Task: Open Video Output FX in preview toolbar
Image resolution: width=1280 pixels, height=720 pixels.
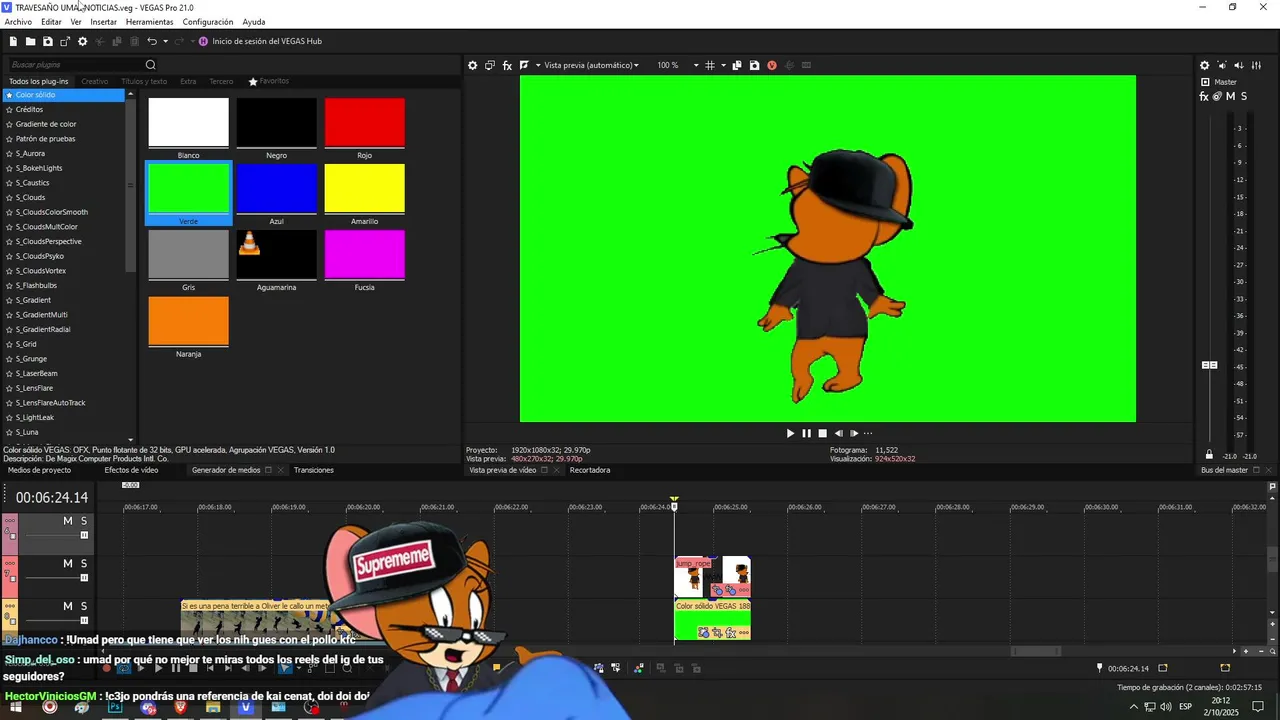Action: click(x=507, y=65)
